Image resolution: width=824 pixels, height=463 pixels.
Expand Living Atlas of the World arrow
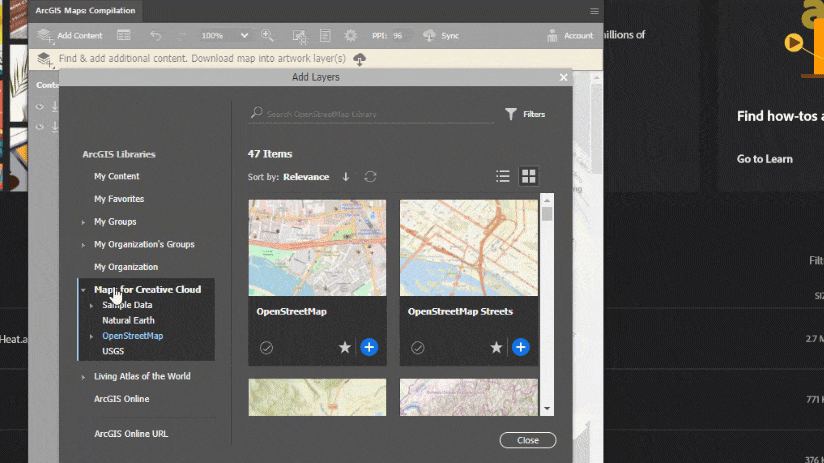coord(83,377)
